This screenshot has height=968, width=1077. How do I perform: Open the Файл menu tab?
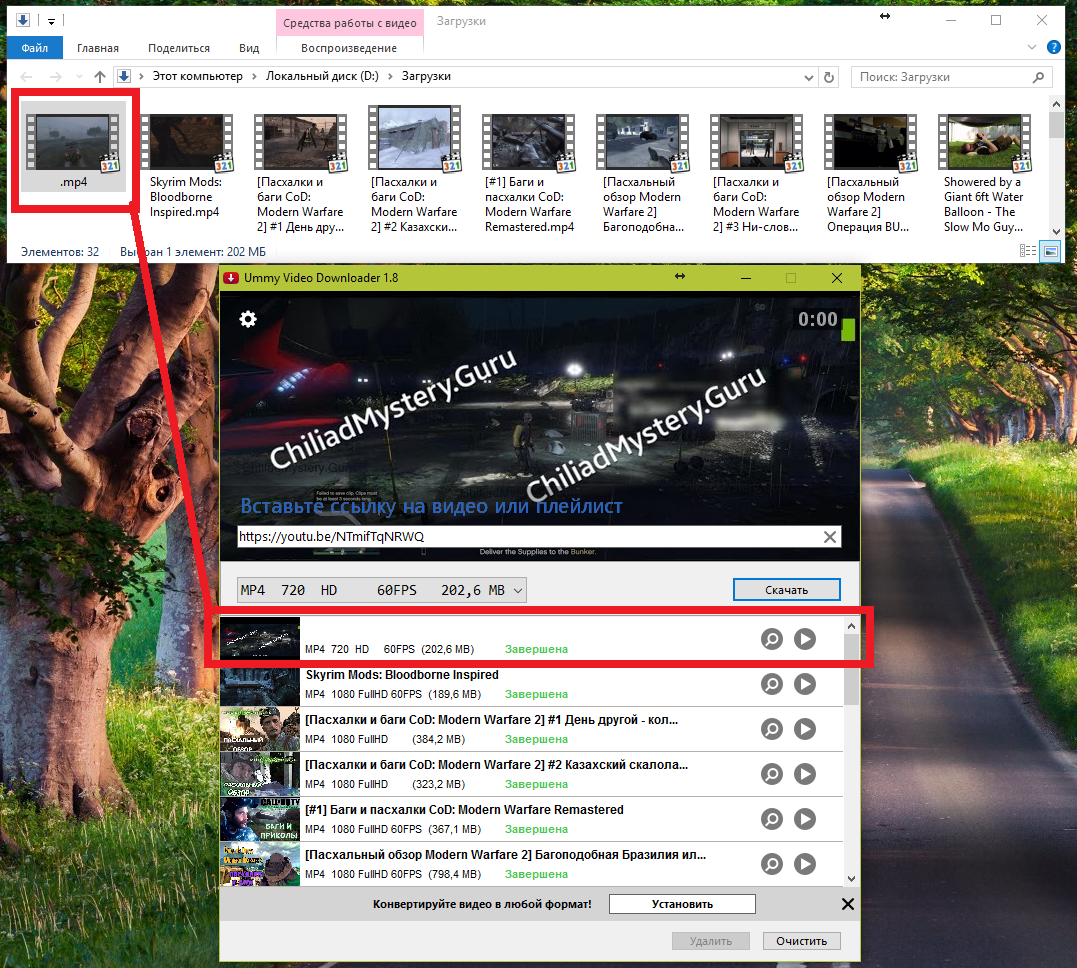point(34,47)
